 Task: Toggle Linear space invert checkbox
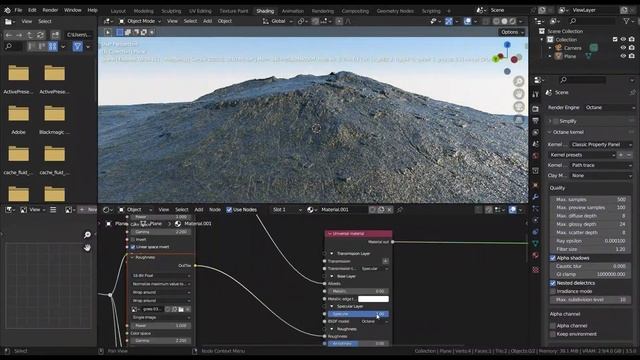133,247
